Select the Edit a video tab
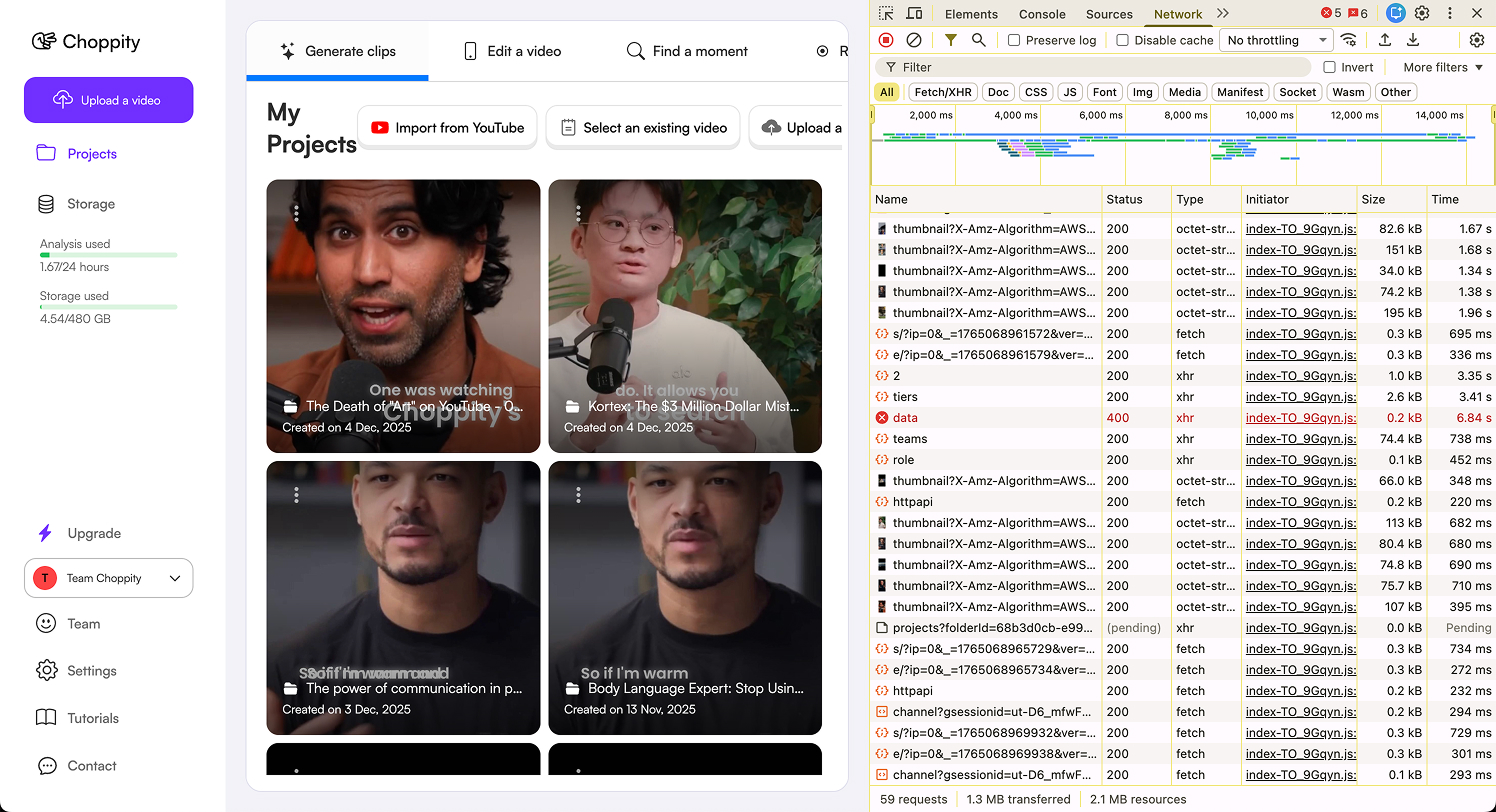1496x812 pixels. [512, 51]
